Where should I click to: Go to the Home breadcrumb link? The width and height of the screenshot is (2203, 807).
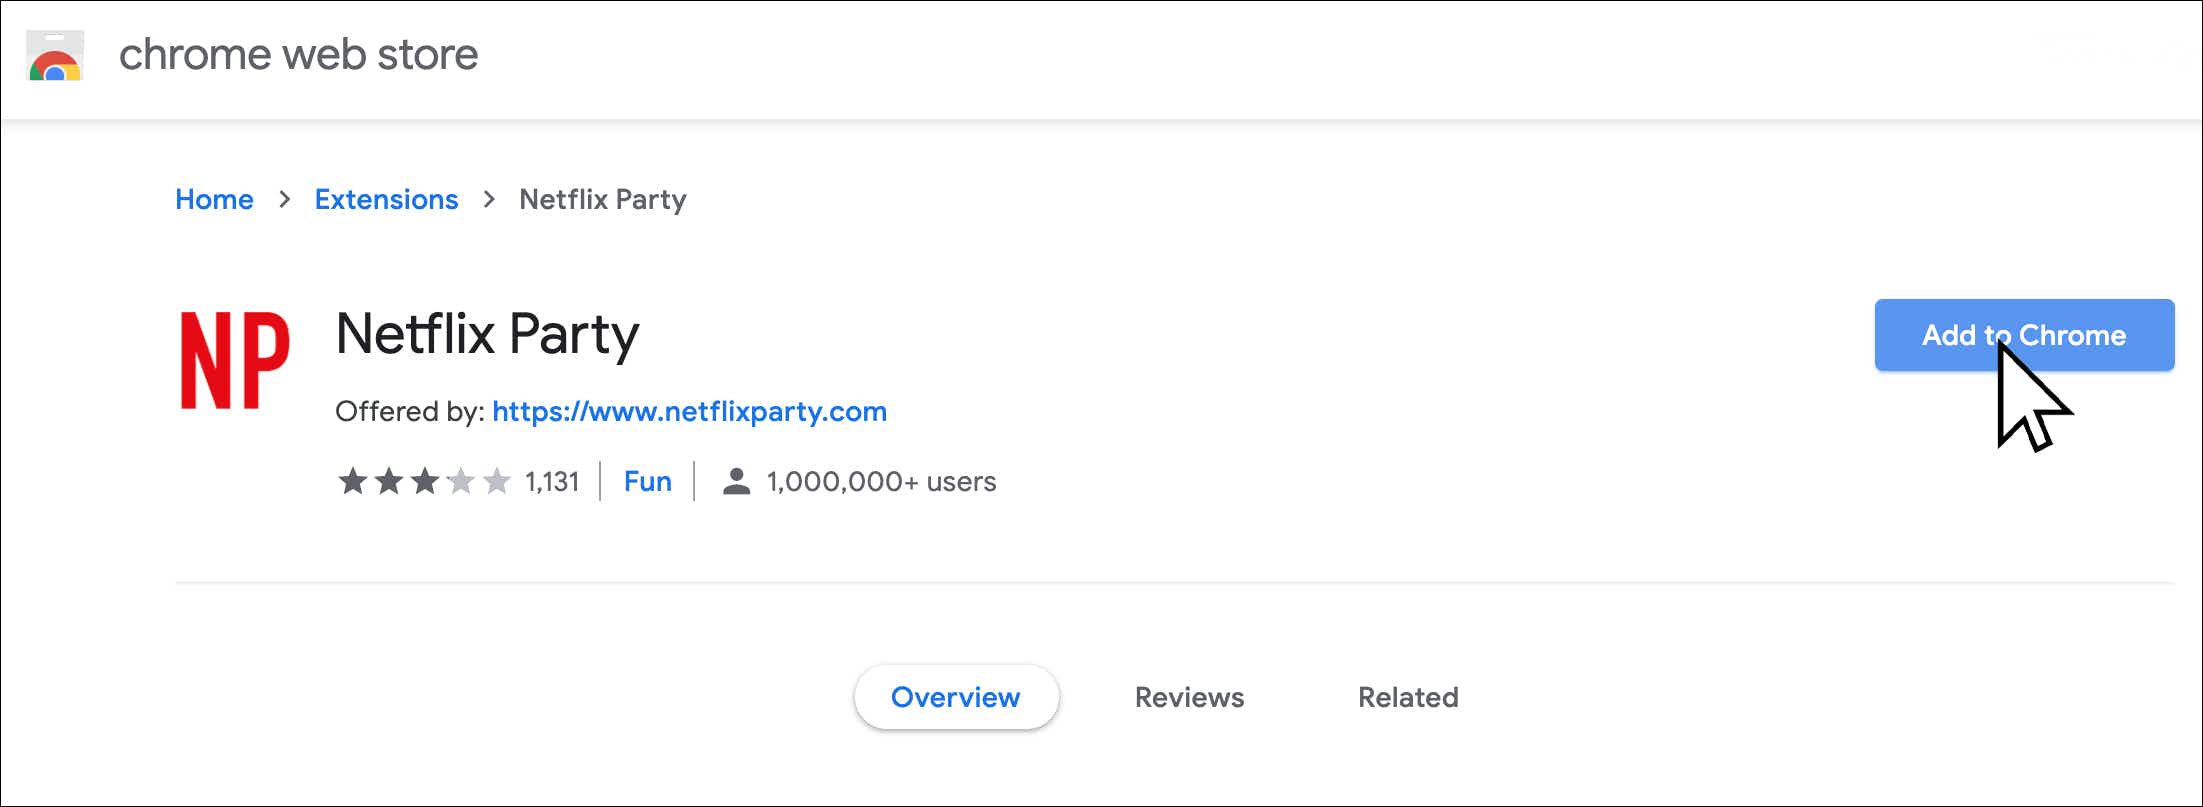coord(214,199)
